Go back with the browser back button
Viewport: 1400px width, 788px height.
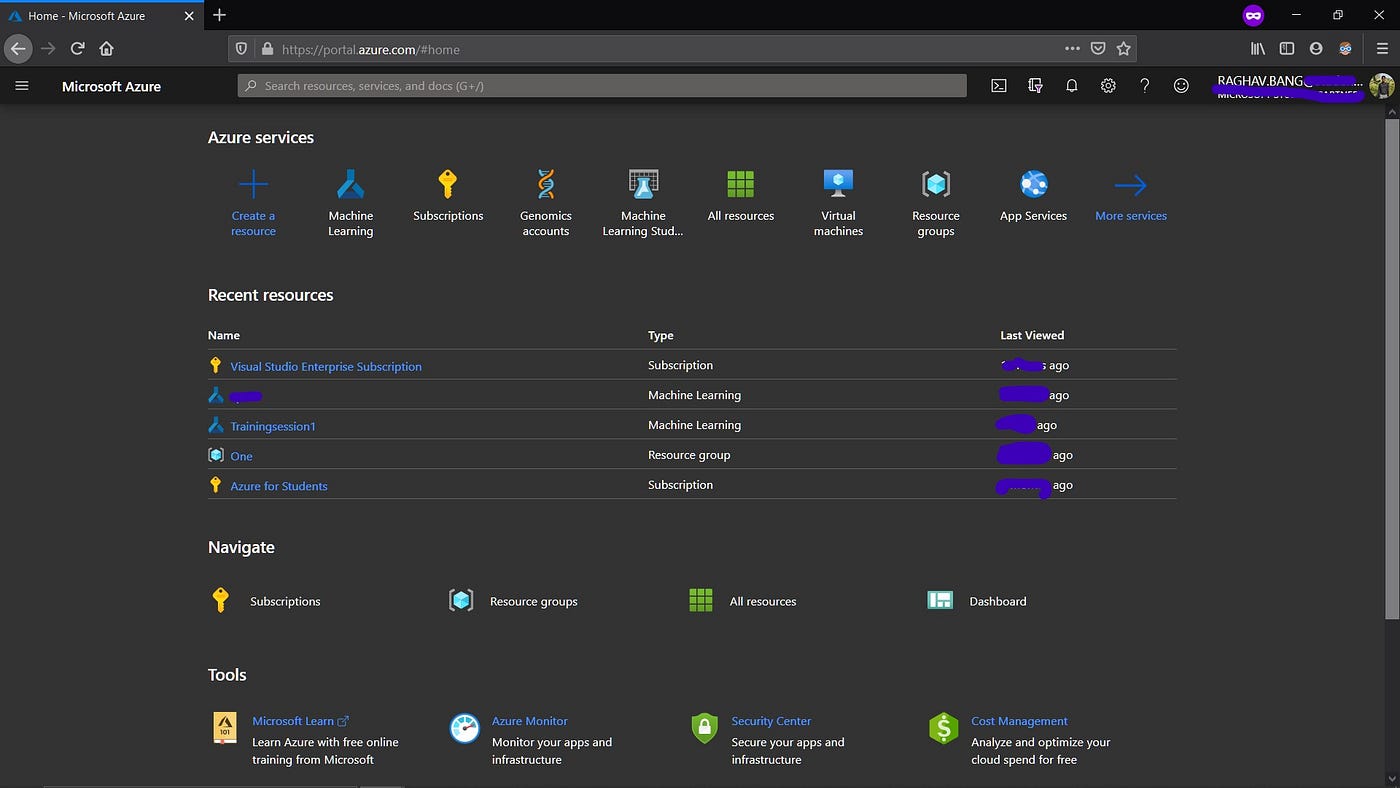(18, 48)
